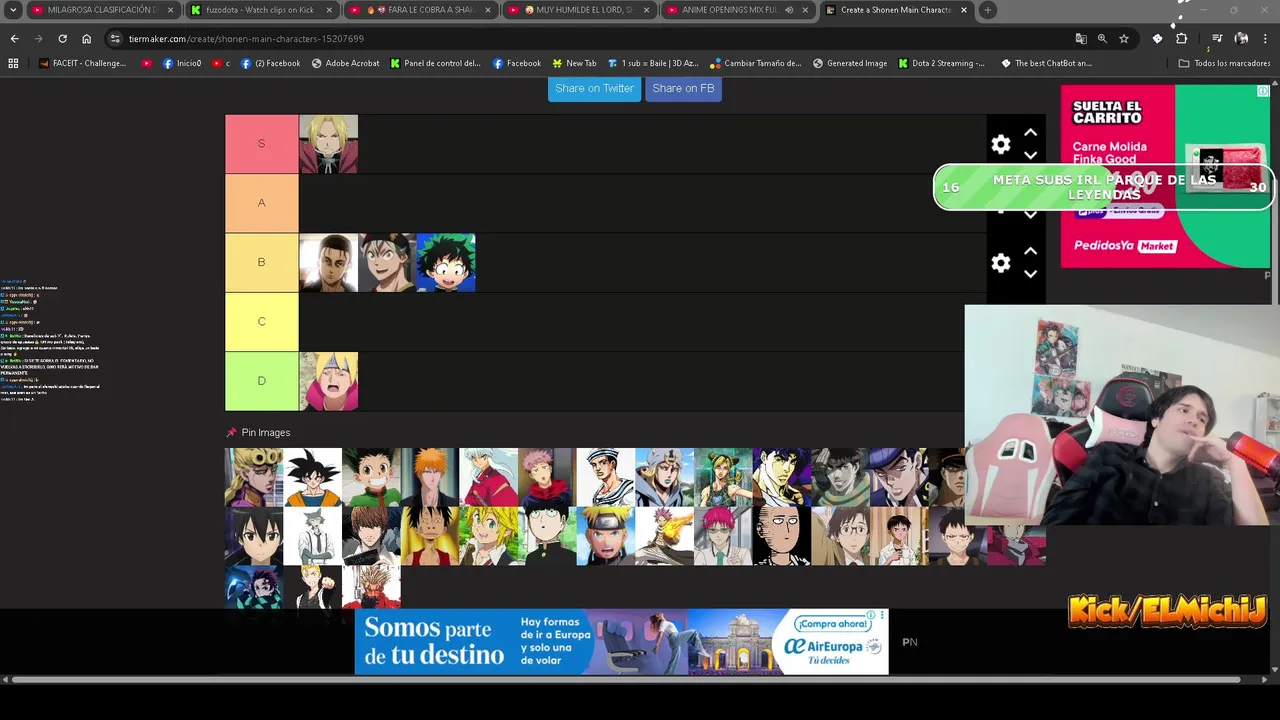This screenshot has width=1280, height=720.
Task: Select Boruto image in D tier
Action: pos(329,381)
